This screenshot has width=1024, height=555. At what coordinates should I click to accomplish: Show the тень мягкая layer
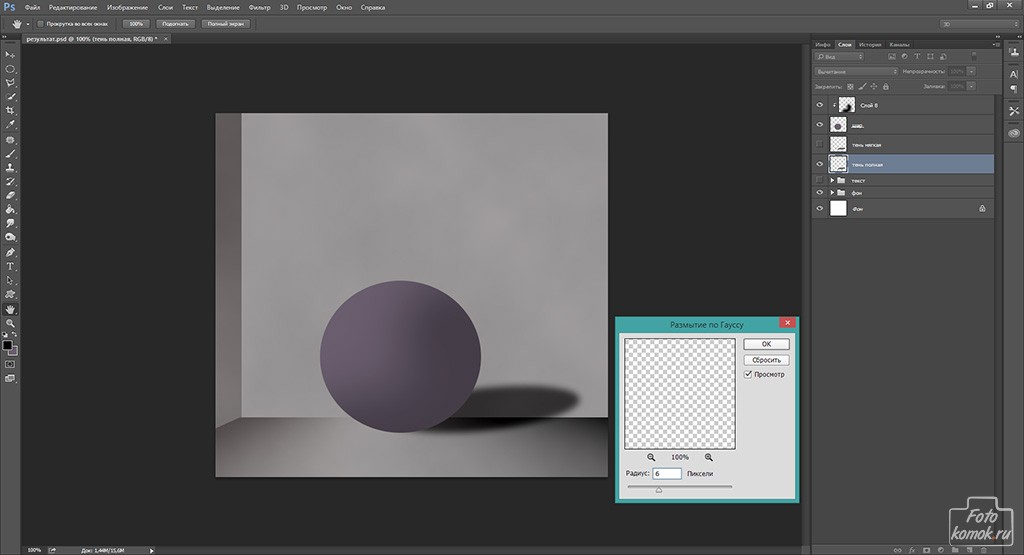click(x=820, y=144)
